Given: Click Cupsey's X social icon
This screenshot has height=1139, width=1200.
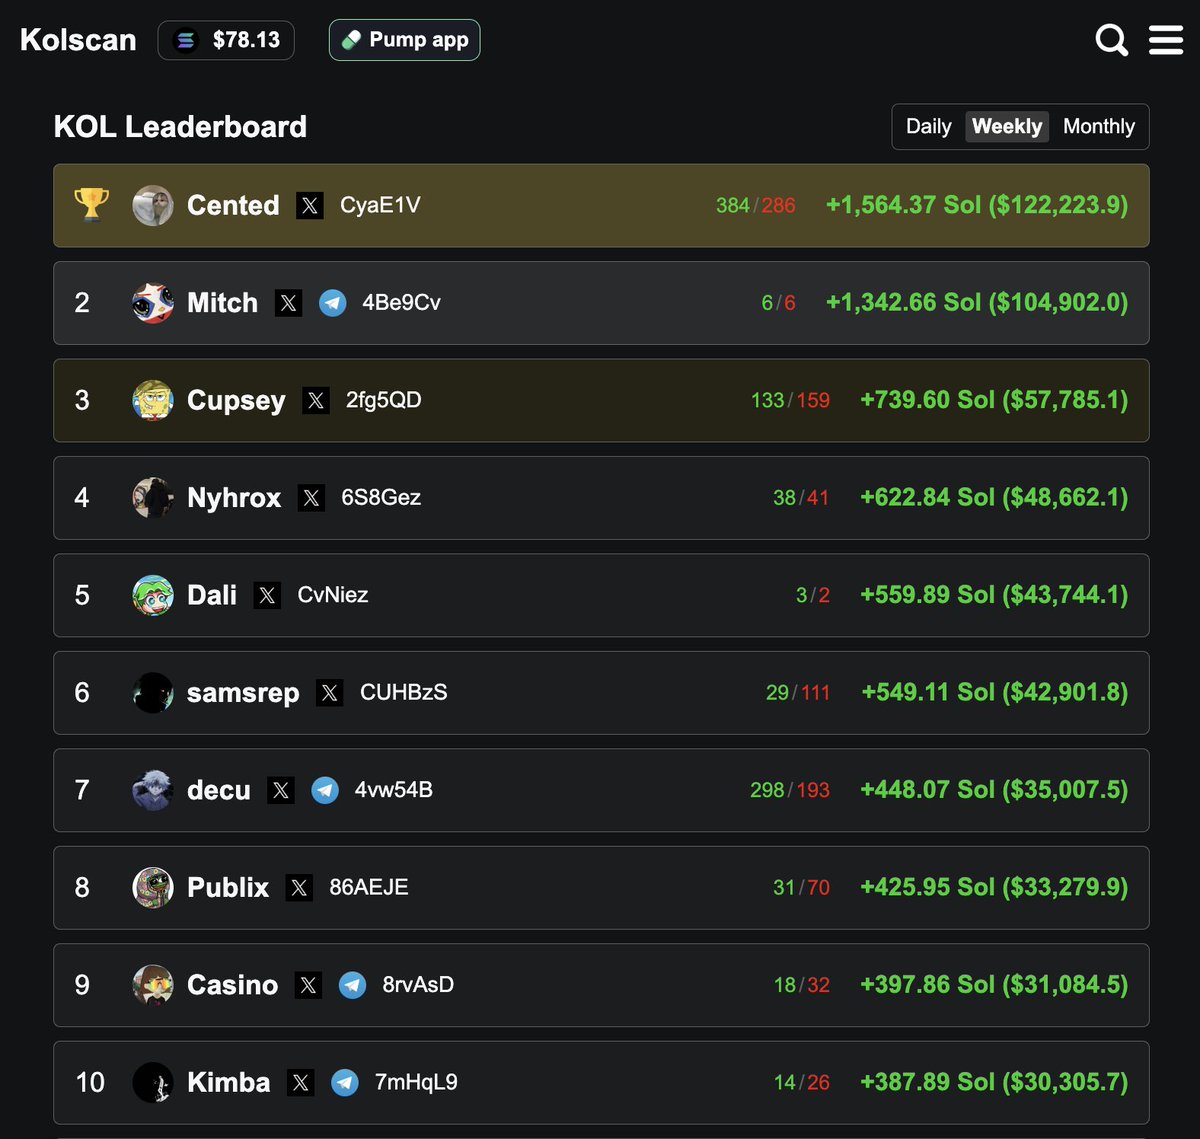Looking at the screenshot, I should click(x=316, y=401).
